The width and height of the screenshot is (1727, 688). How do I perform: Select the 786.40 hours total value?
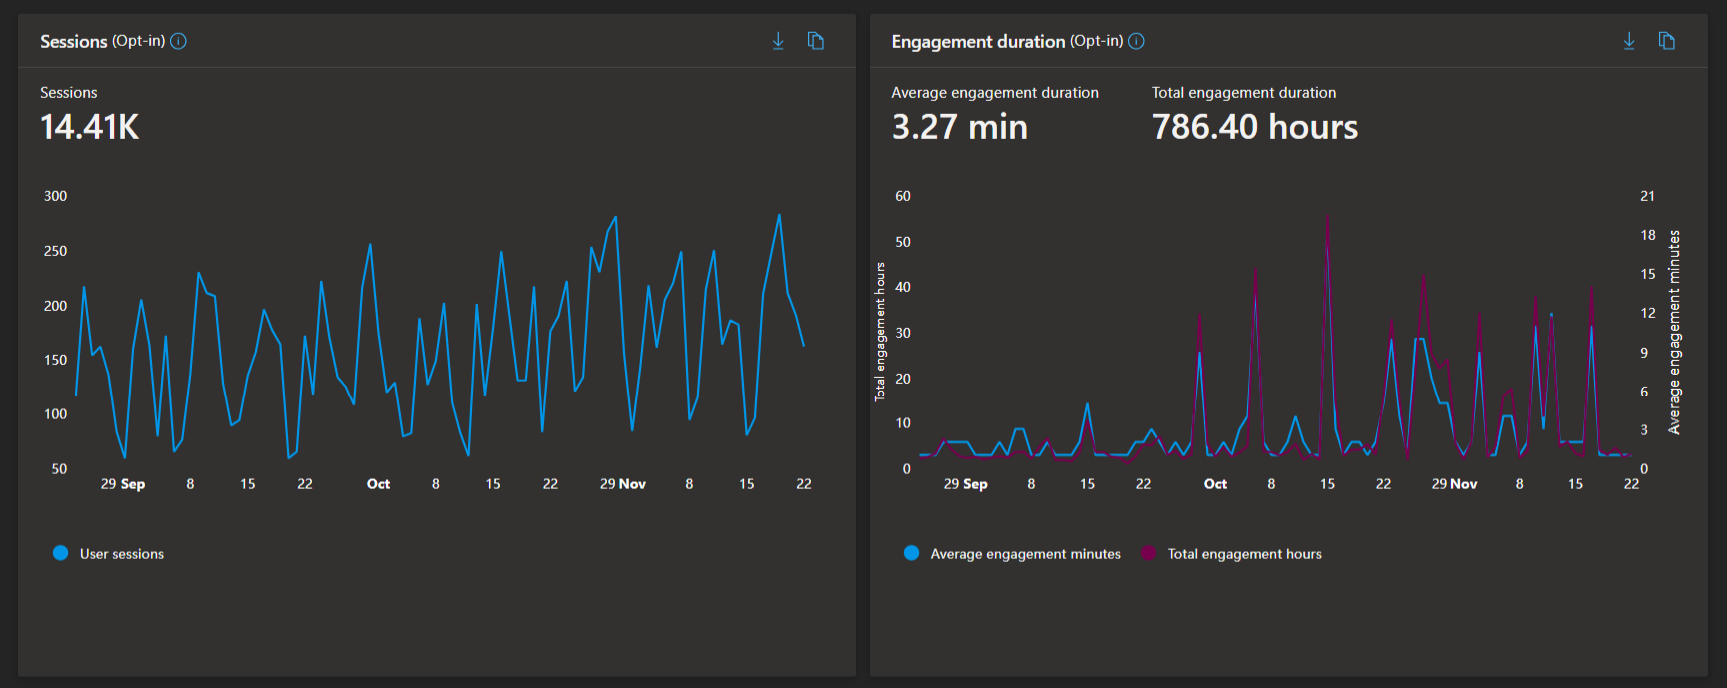point(1254,127)
